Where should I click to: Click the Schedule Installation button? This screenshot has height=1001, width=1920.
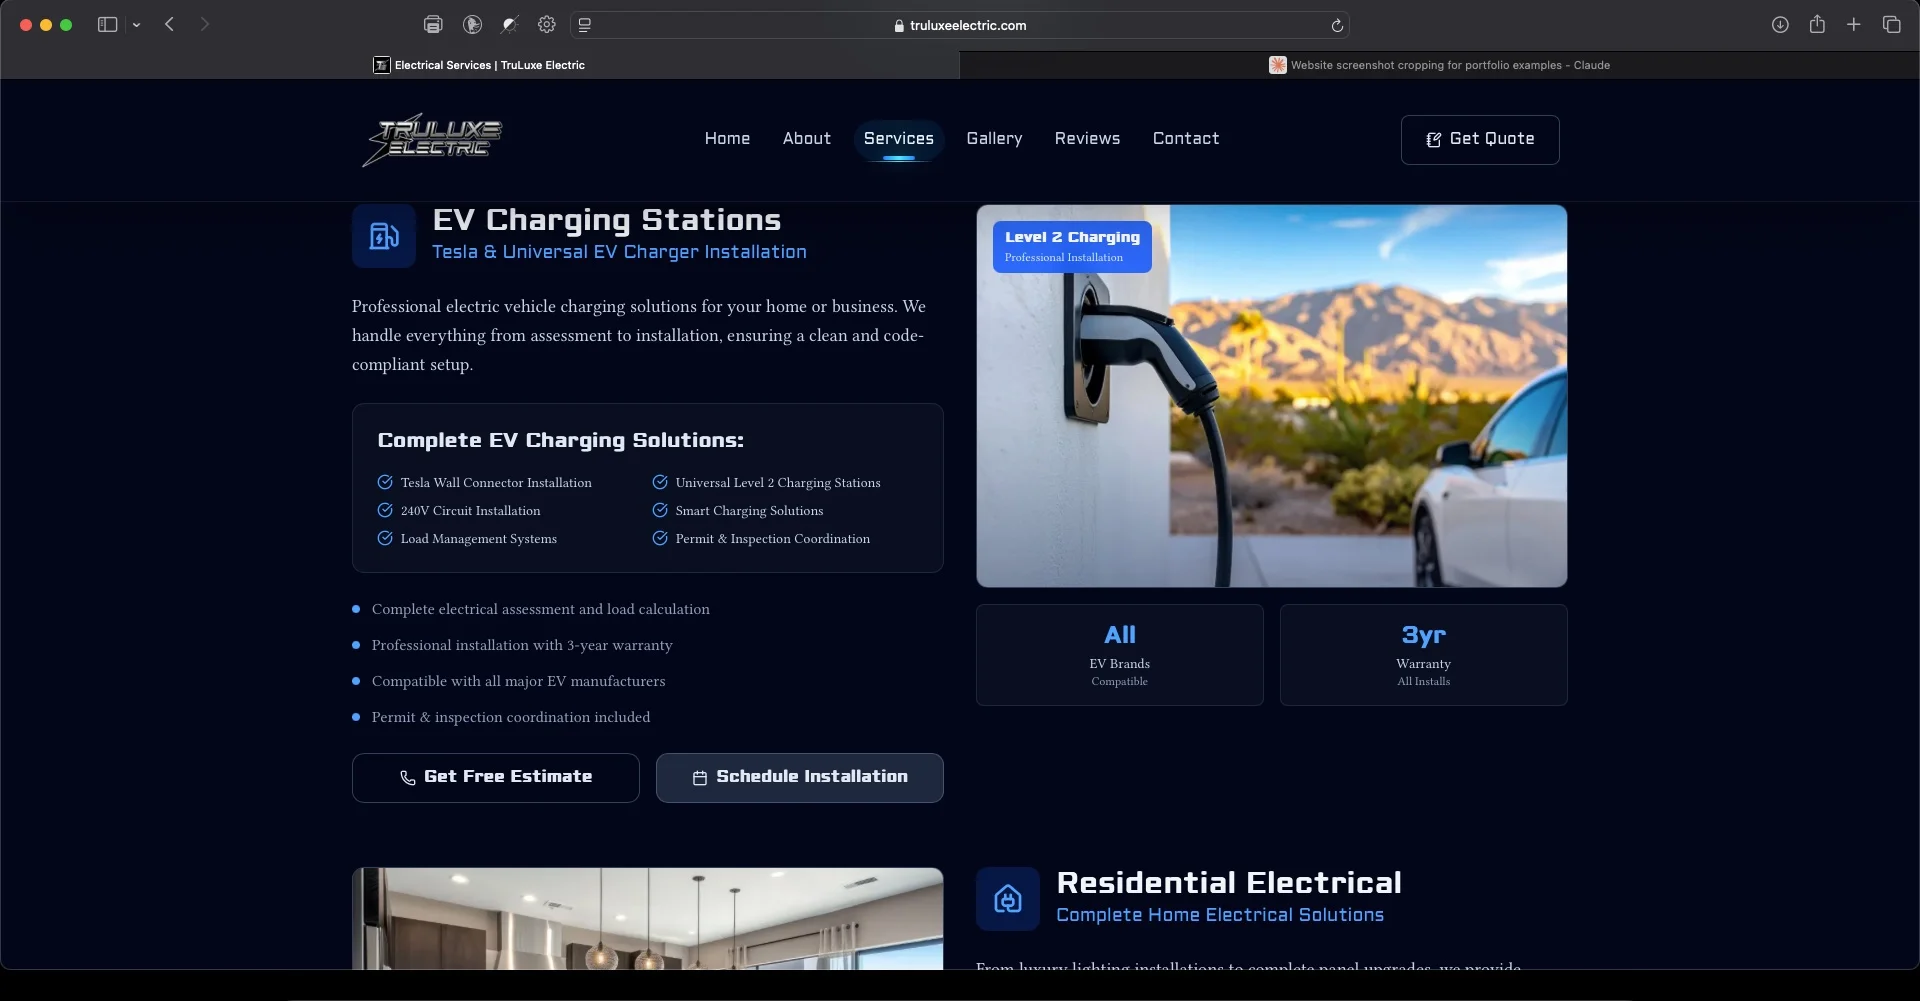(x=799, y=777)
